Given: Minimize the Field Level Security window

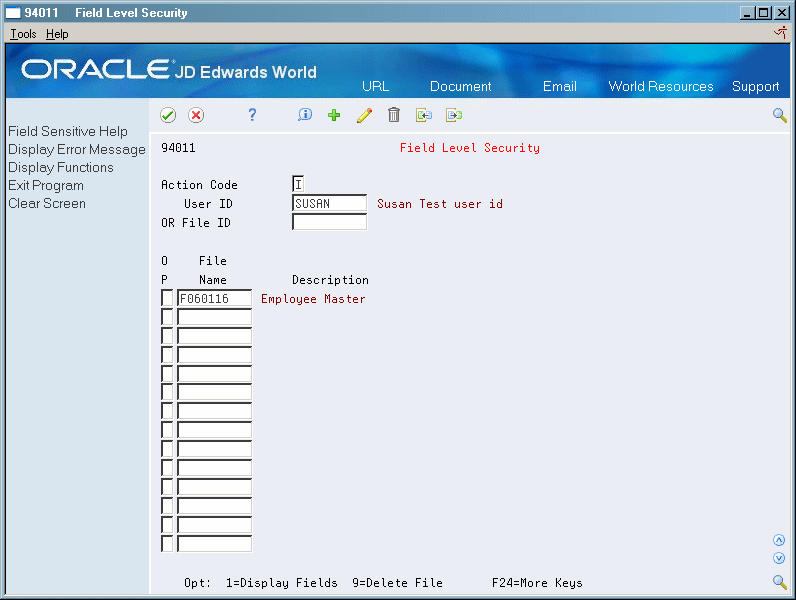Looking at the screenshot, I should (747, 13).
